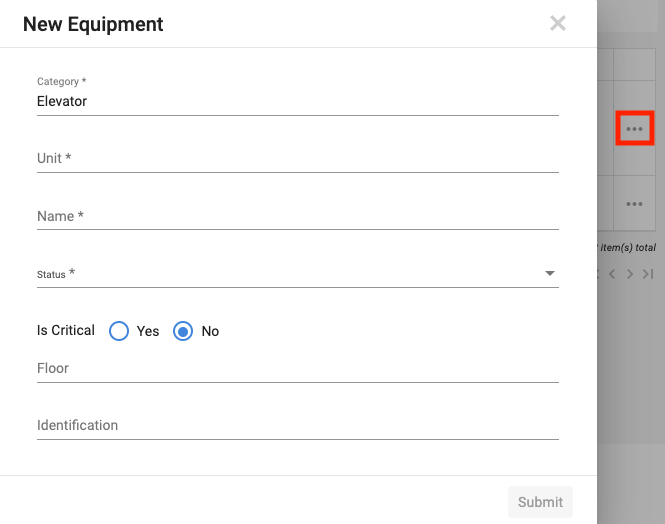Select Yes for Is Critical
665x524 pixels.
(119, 331)
